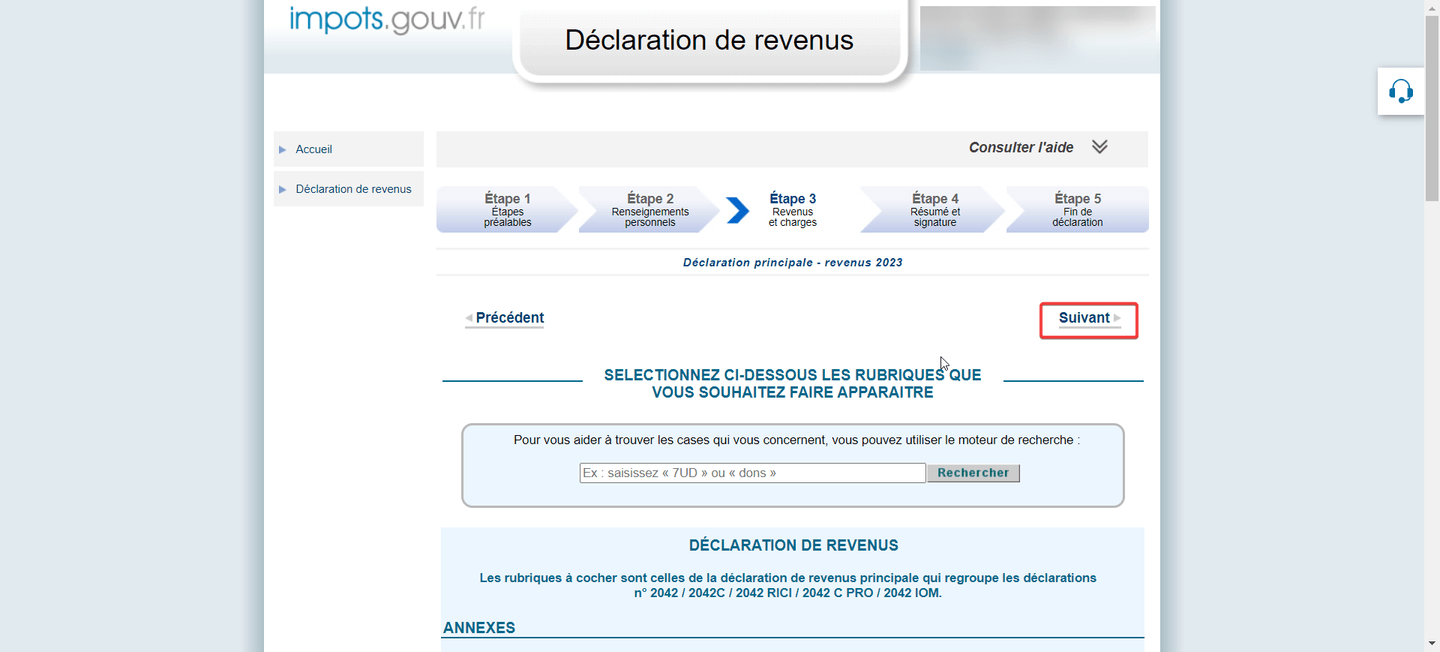1440x652 pixels.
Task: Expand the Consulter l'aide help section
Action: pyautogui.click(x=1021, y=146)
